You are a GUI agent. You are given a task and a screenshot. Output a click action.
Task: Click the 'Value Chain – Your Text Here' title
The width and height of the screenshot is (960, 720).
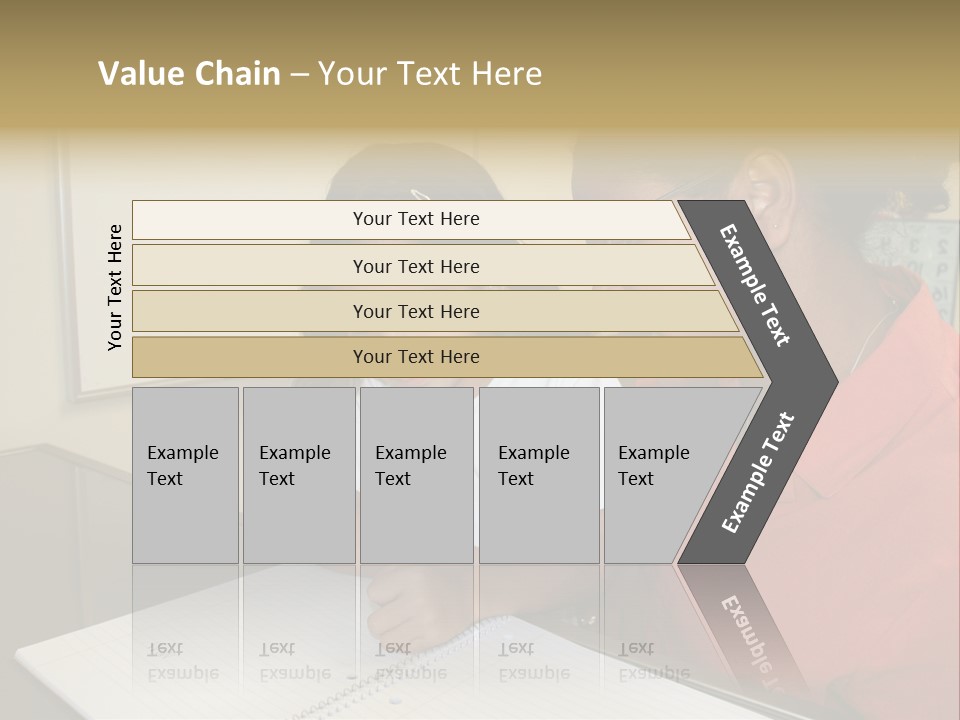pos(320,74)
